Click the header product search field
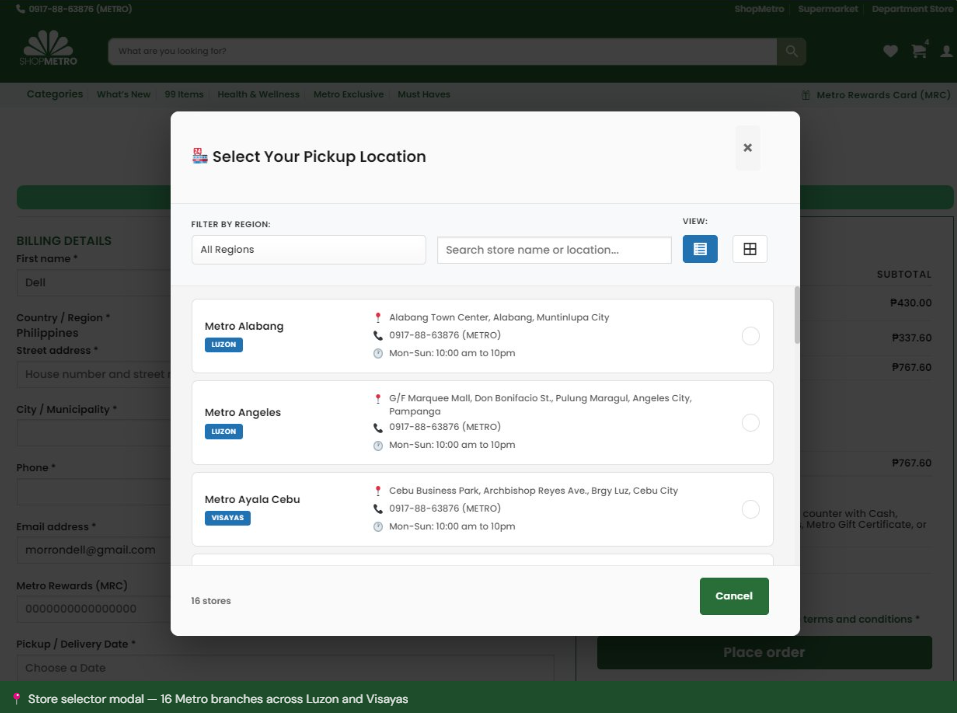 [442, 51]
